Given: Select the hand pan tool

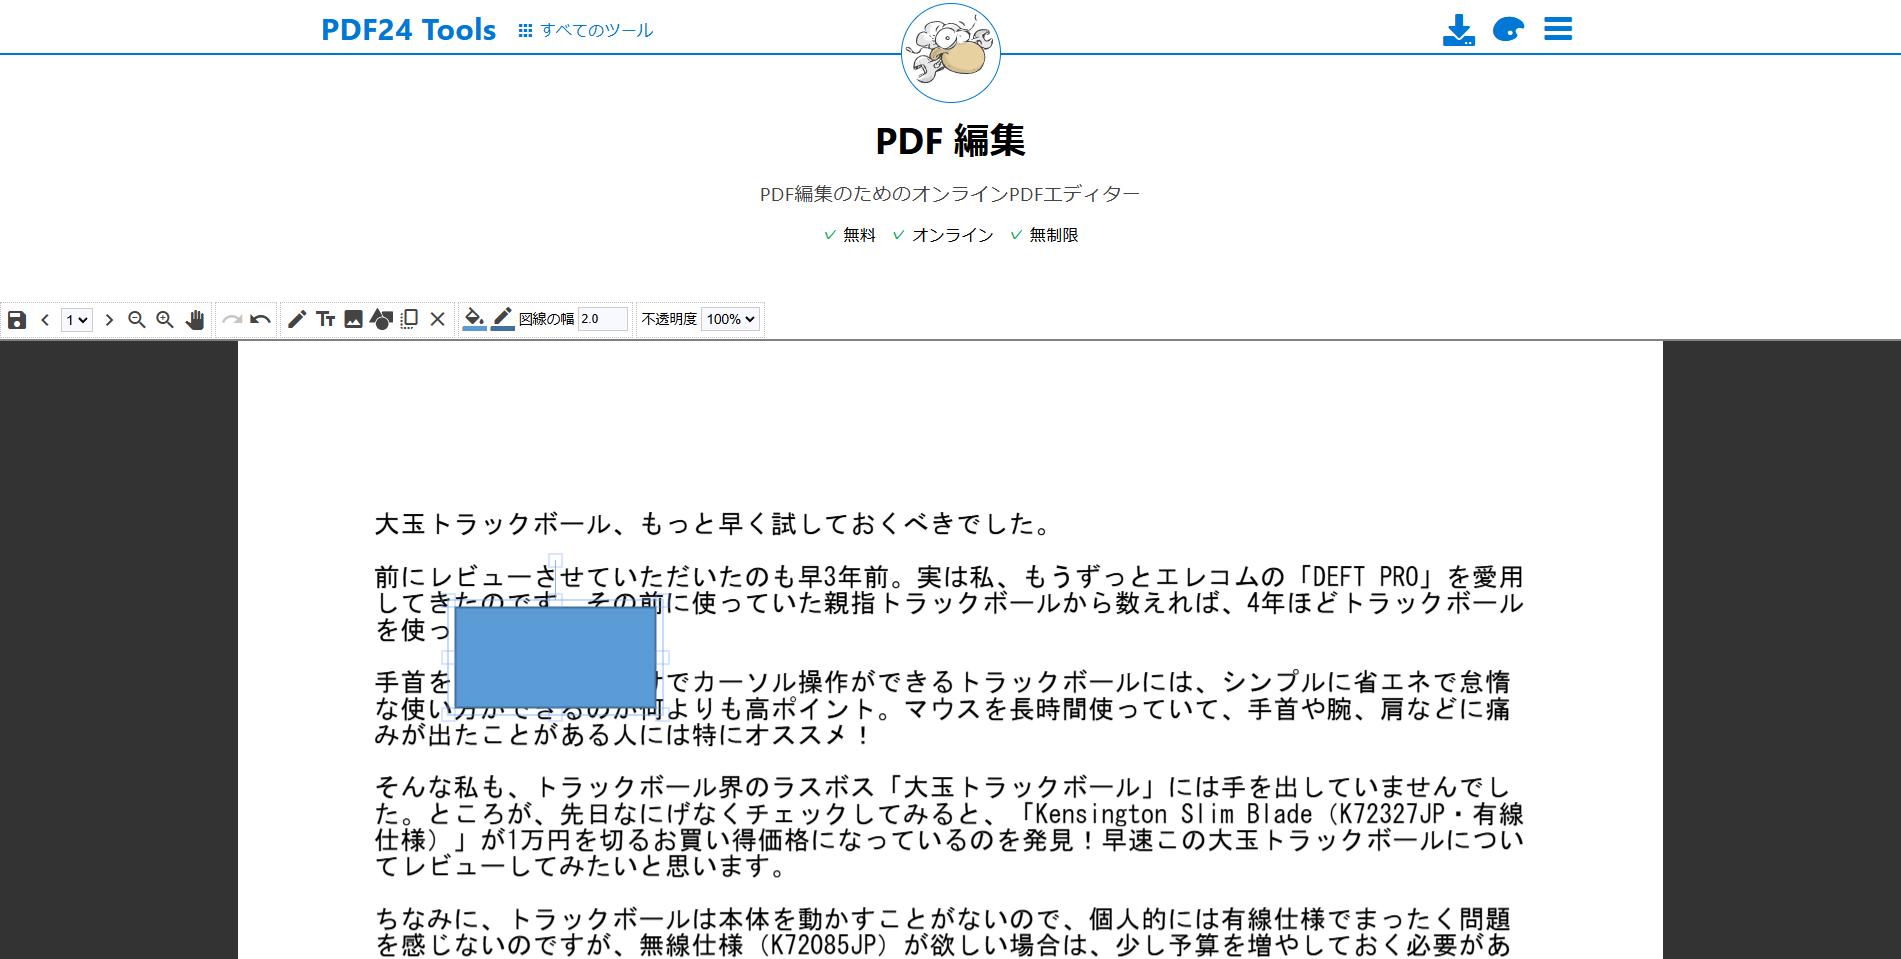Looking at the screenshot, I should (195, 320).
